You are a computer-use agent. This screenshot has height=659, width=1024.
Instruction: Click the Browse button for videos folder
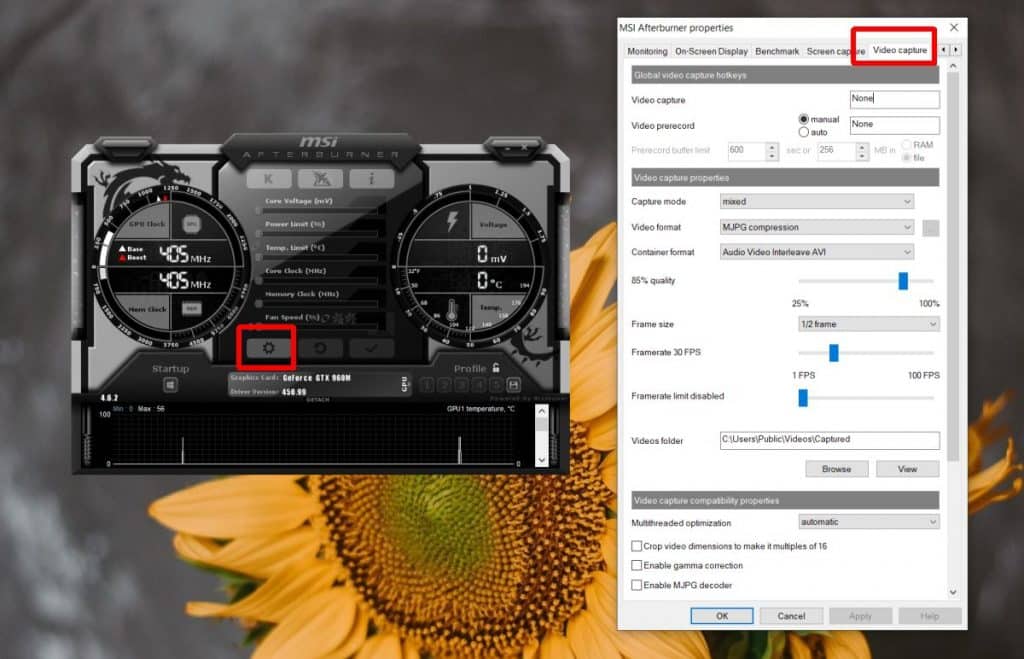pyautogui.click(x=836, y=468)
